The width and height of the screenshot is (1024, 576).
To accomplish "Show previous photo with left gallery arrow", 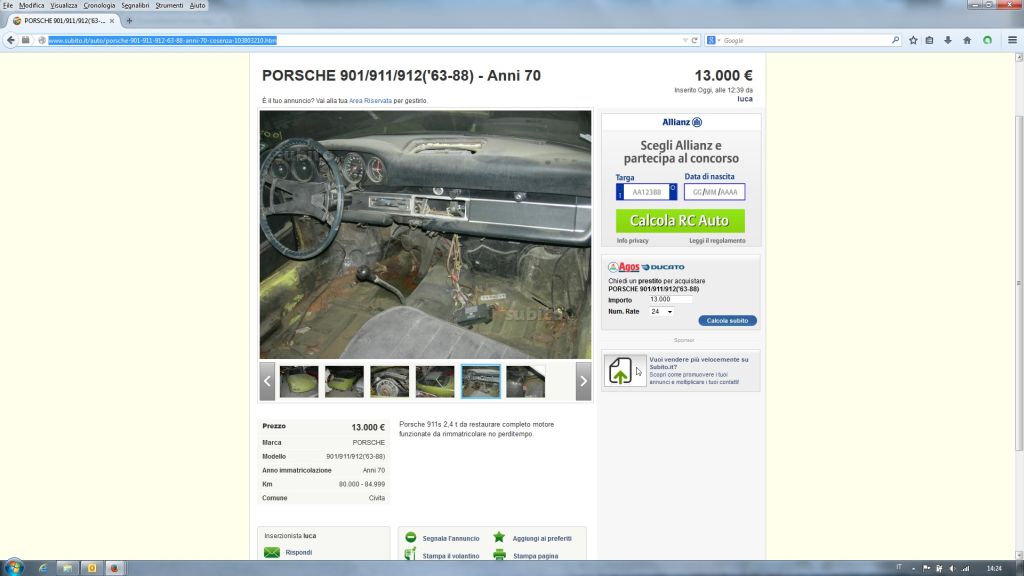I will [x=267, y=381].
